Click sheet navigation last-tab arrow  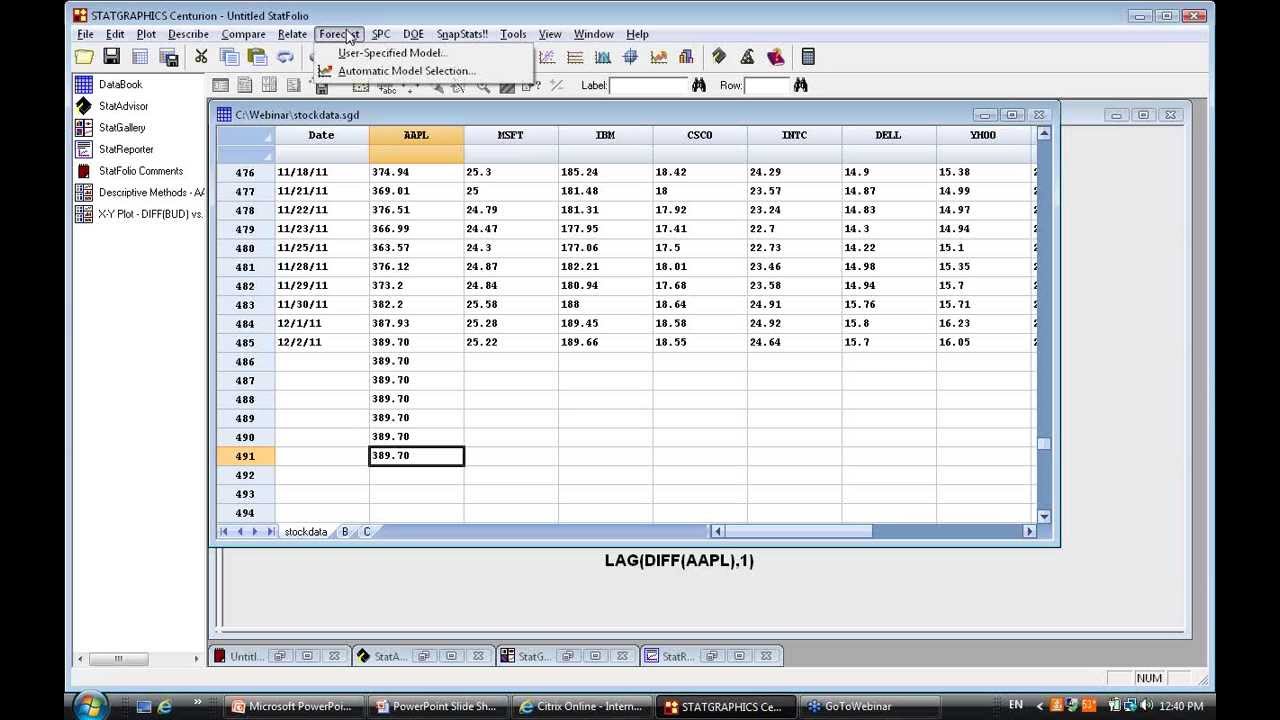(x=270, y=532)
